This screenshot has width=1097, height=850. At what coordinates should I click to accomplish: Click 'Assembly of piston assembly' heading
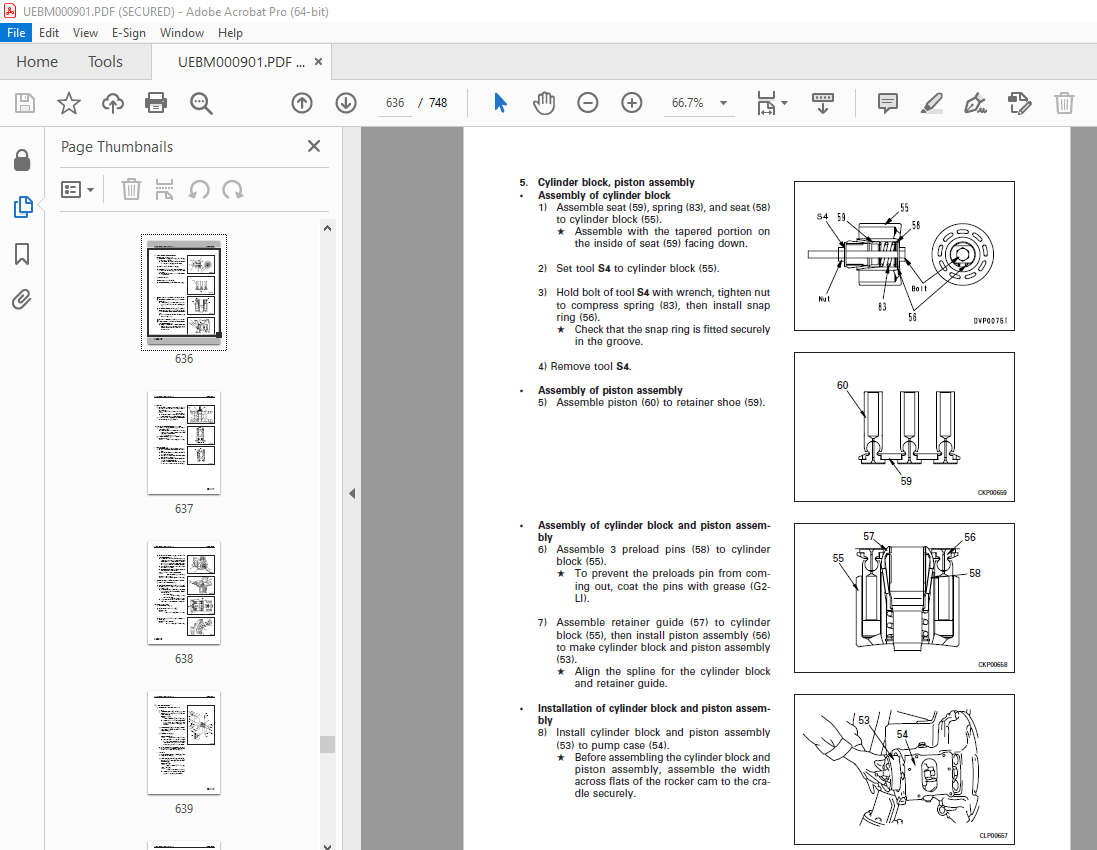(610, 390)
